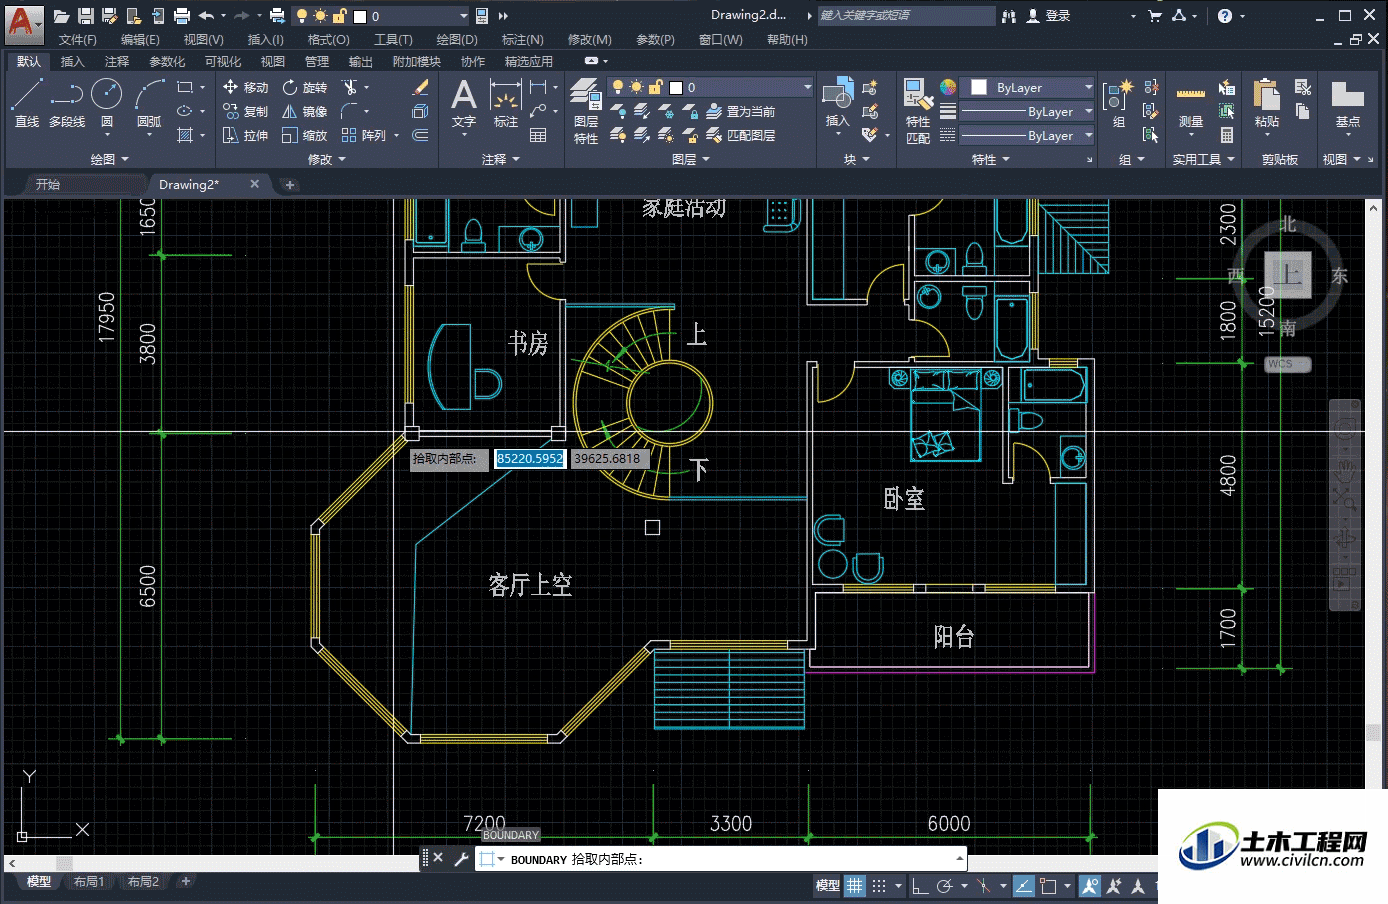This screenshot has height=904, width=1388.
Task: Toggle ortho mode in status bar
Action: pos(920,885)
